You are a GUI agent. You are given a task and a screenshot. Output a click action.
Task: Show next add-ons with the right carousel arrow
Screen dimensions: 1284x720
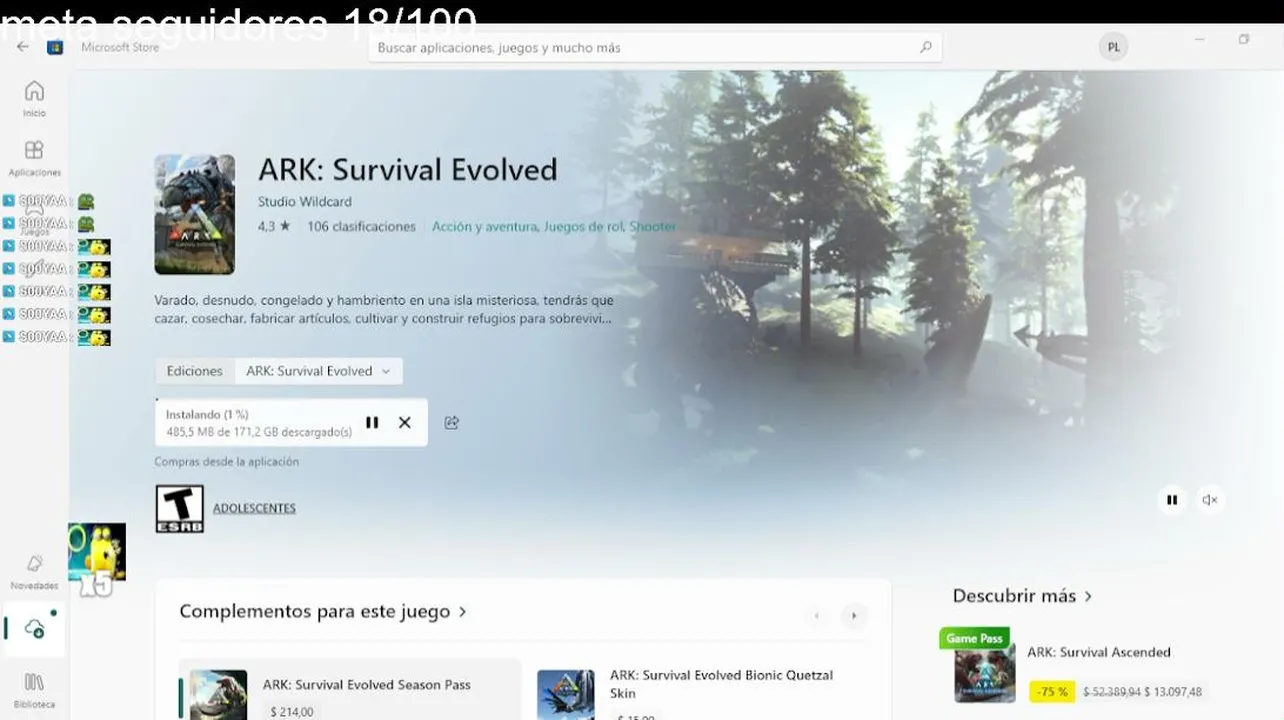[x=853, y=616]
